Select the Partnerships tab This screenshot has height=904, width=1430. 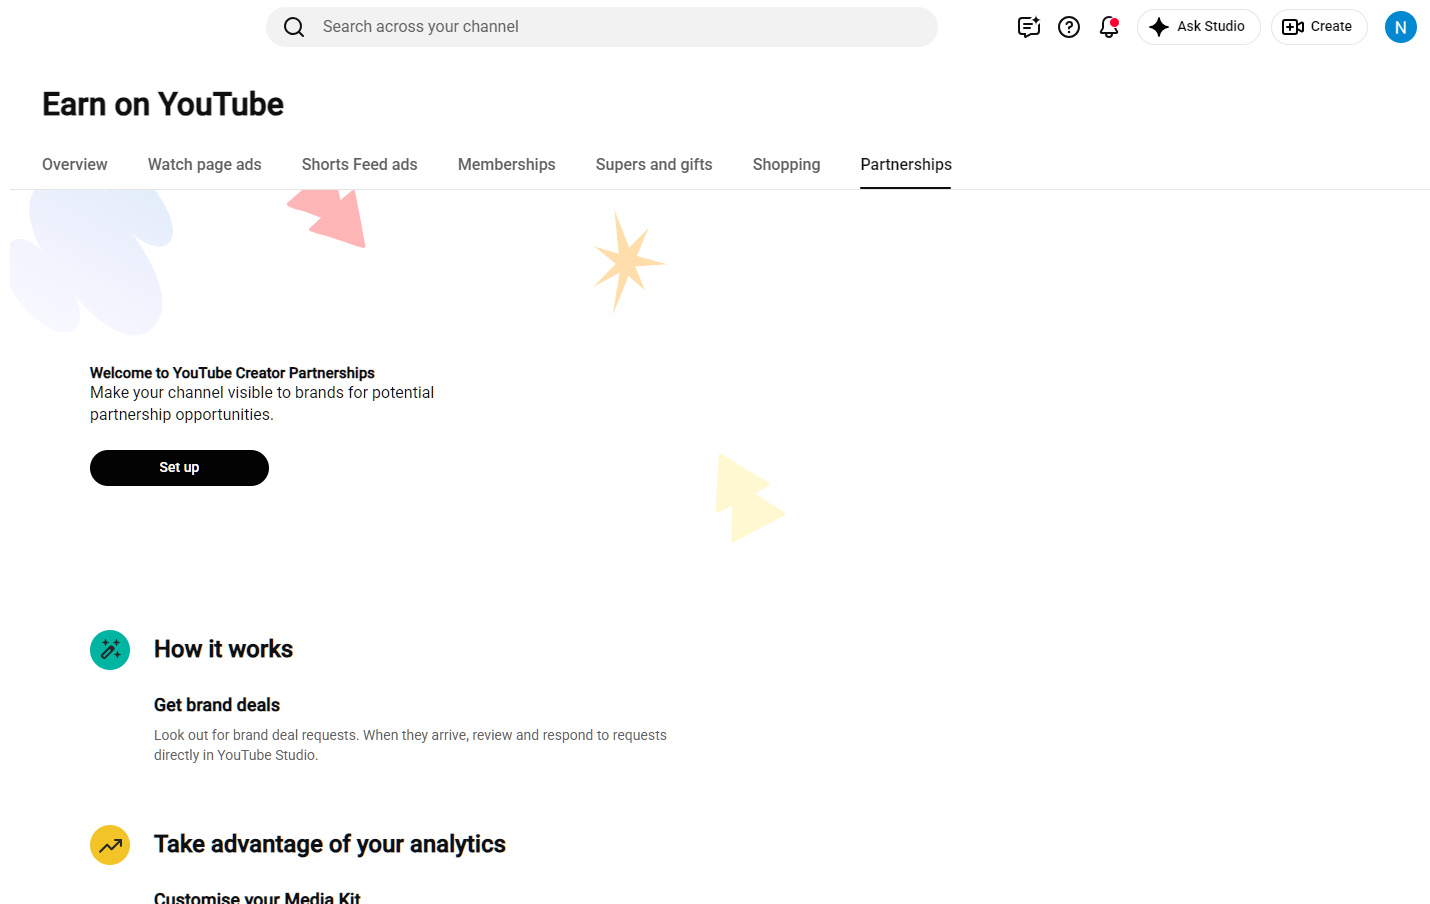[906, 165]
